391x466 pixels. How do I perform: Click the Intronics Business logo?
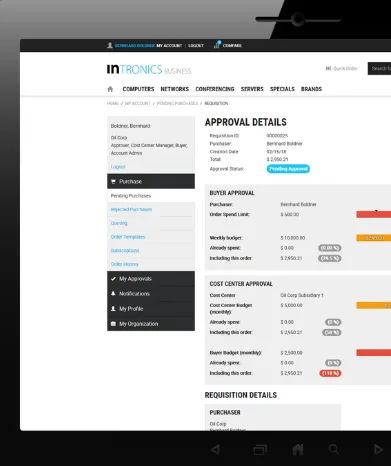click(x=149, y=69)
